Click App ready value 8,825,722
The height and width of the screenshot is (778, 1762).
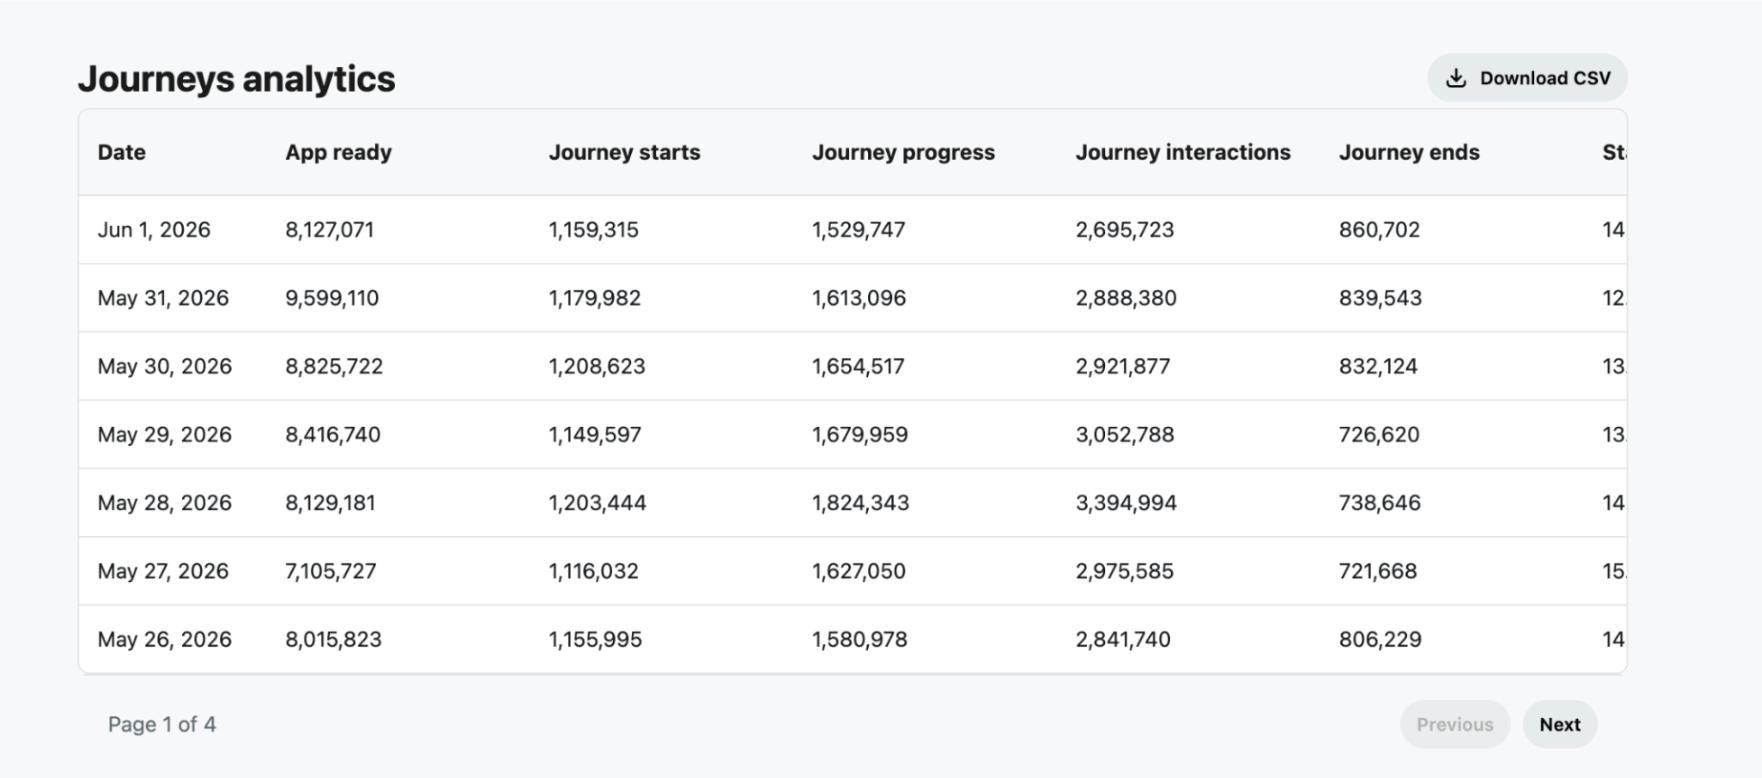coord(334,366)
